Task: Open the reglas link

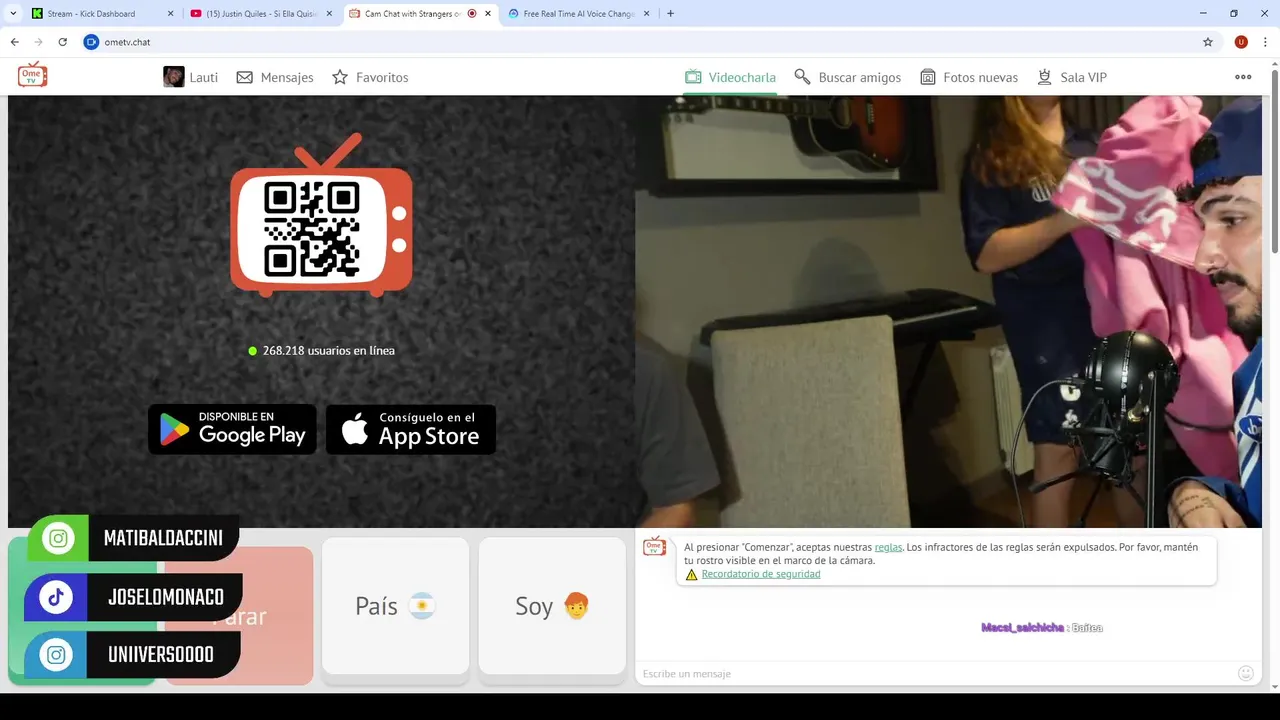Action: click(888, 547)
